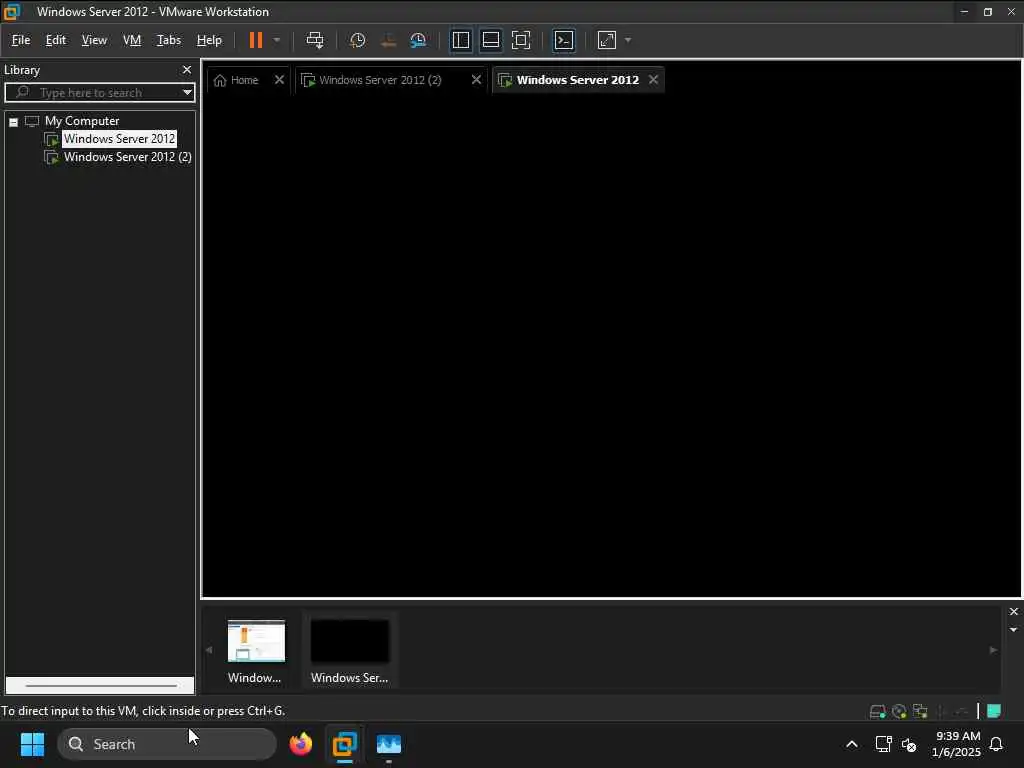This screenshot has width=1024, height=768.
Task: Move thumbnail bar left with arrow
Action: (209, 650)
